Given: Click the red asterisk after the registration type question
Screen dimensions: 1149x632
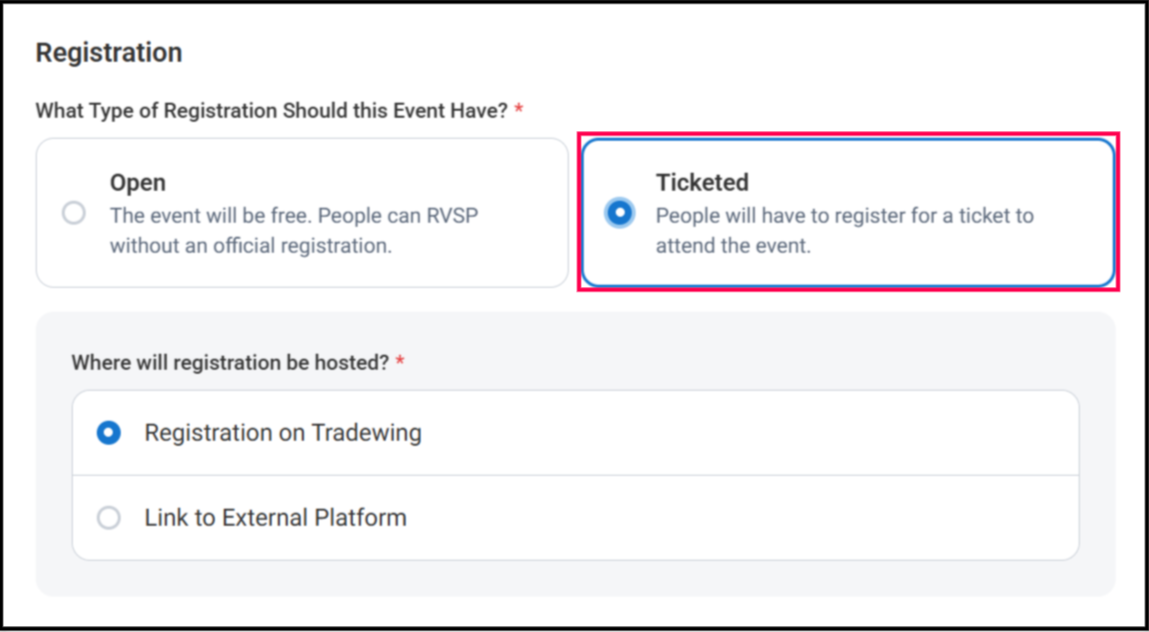Looking at the screenshot, I should 519,111.
